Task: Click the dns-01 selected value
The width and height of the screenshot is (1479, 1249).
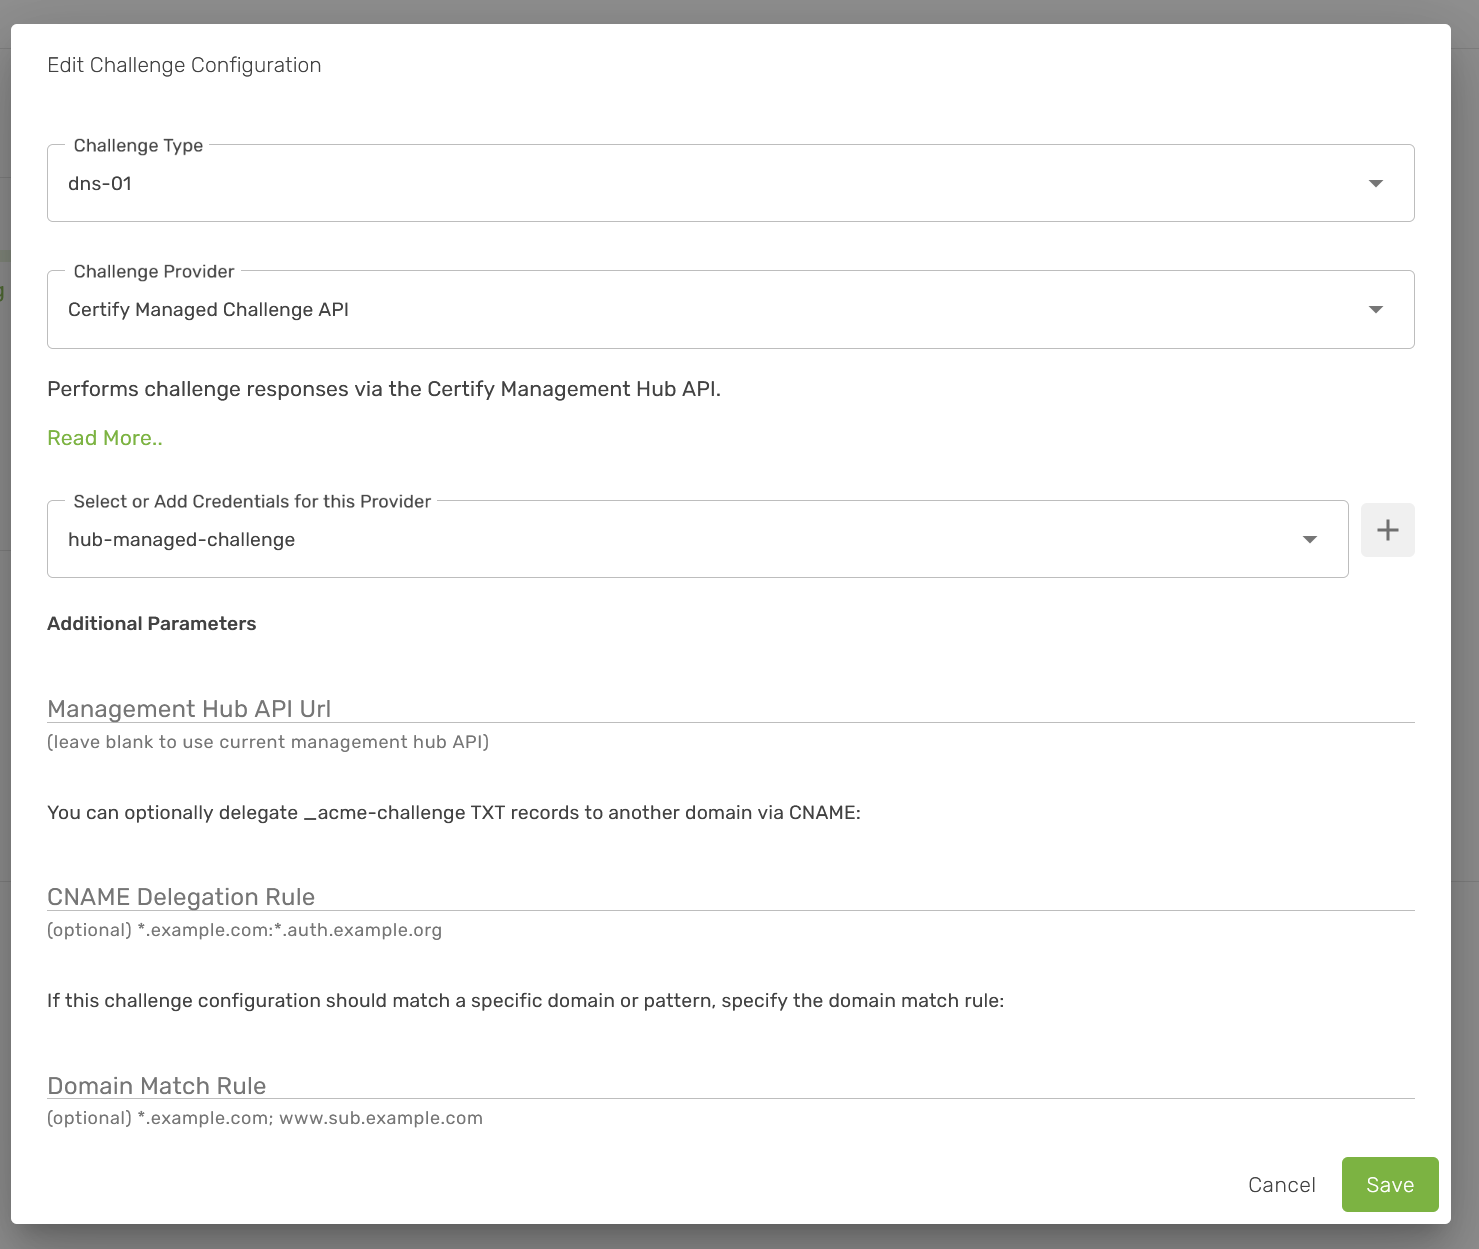Action: pos(100,184)
